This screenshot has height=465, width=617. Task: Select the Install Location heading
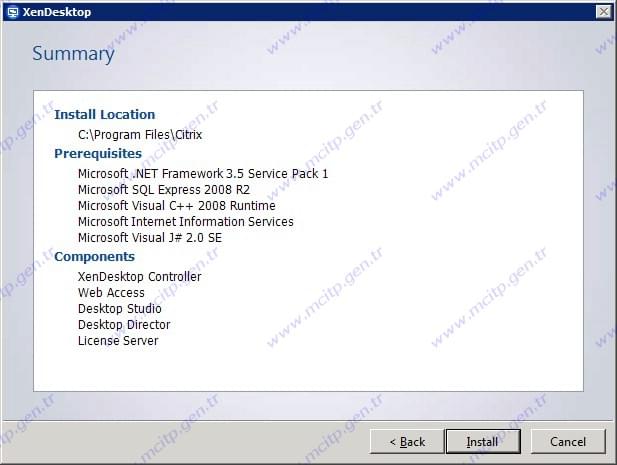(x=105, y=114)
